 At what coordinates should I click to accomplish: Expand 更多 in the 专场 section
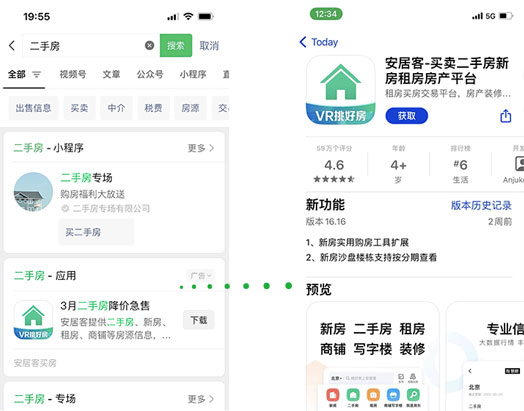coord(201,399)
